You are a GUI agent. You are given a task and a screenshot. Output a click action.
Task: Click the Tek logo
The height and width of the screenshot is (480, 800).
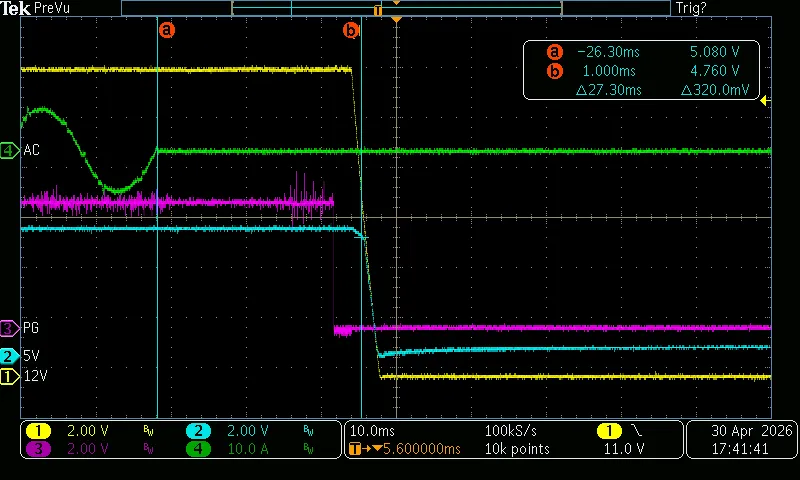[x=15, y=8]
